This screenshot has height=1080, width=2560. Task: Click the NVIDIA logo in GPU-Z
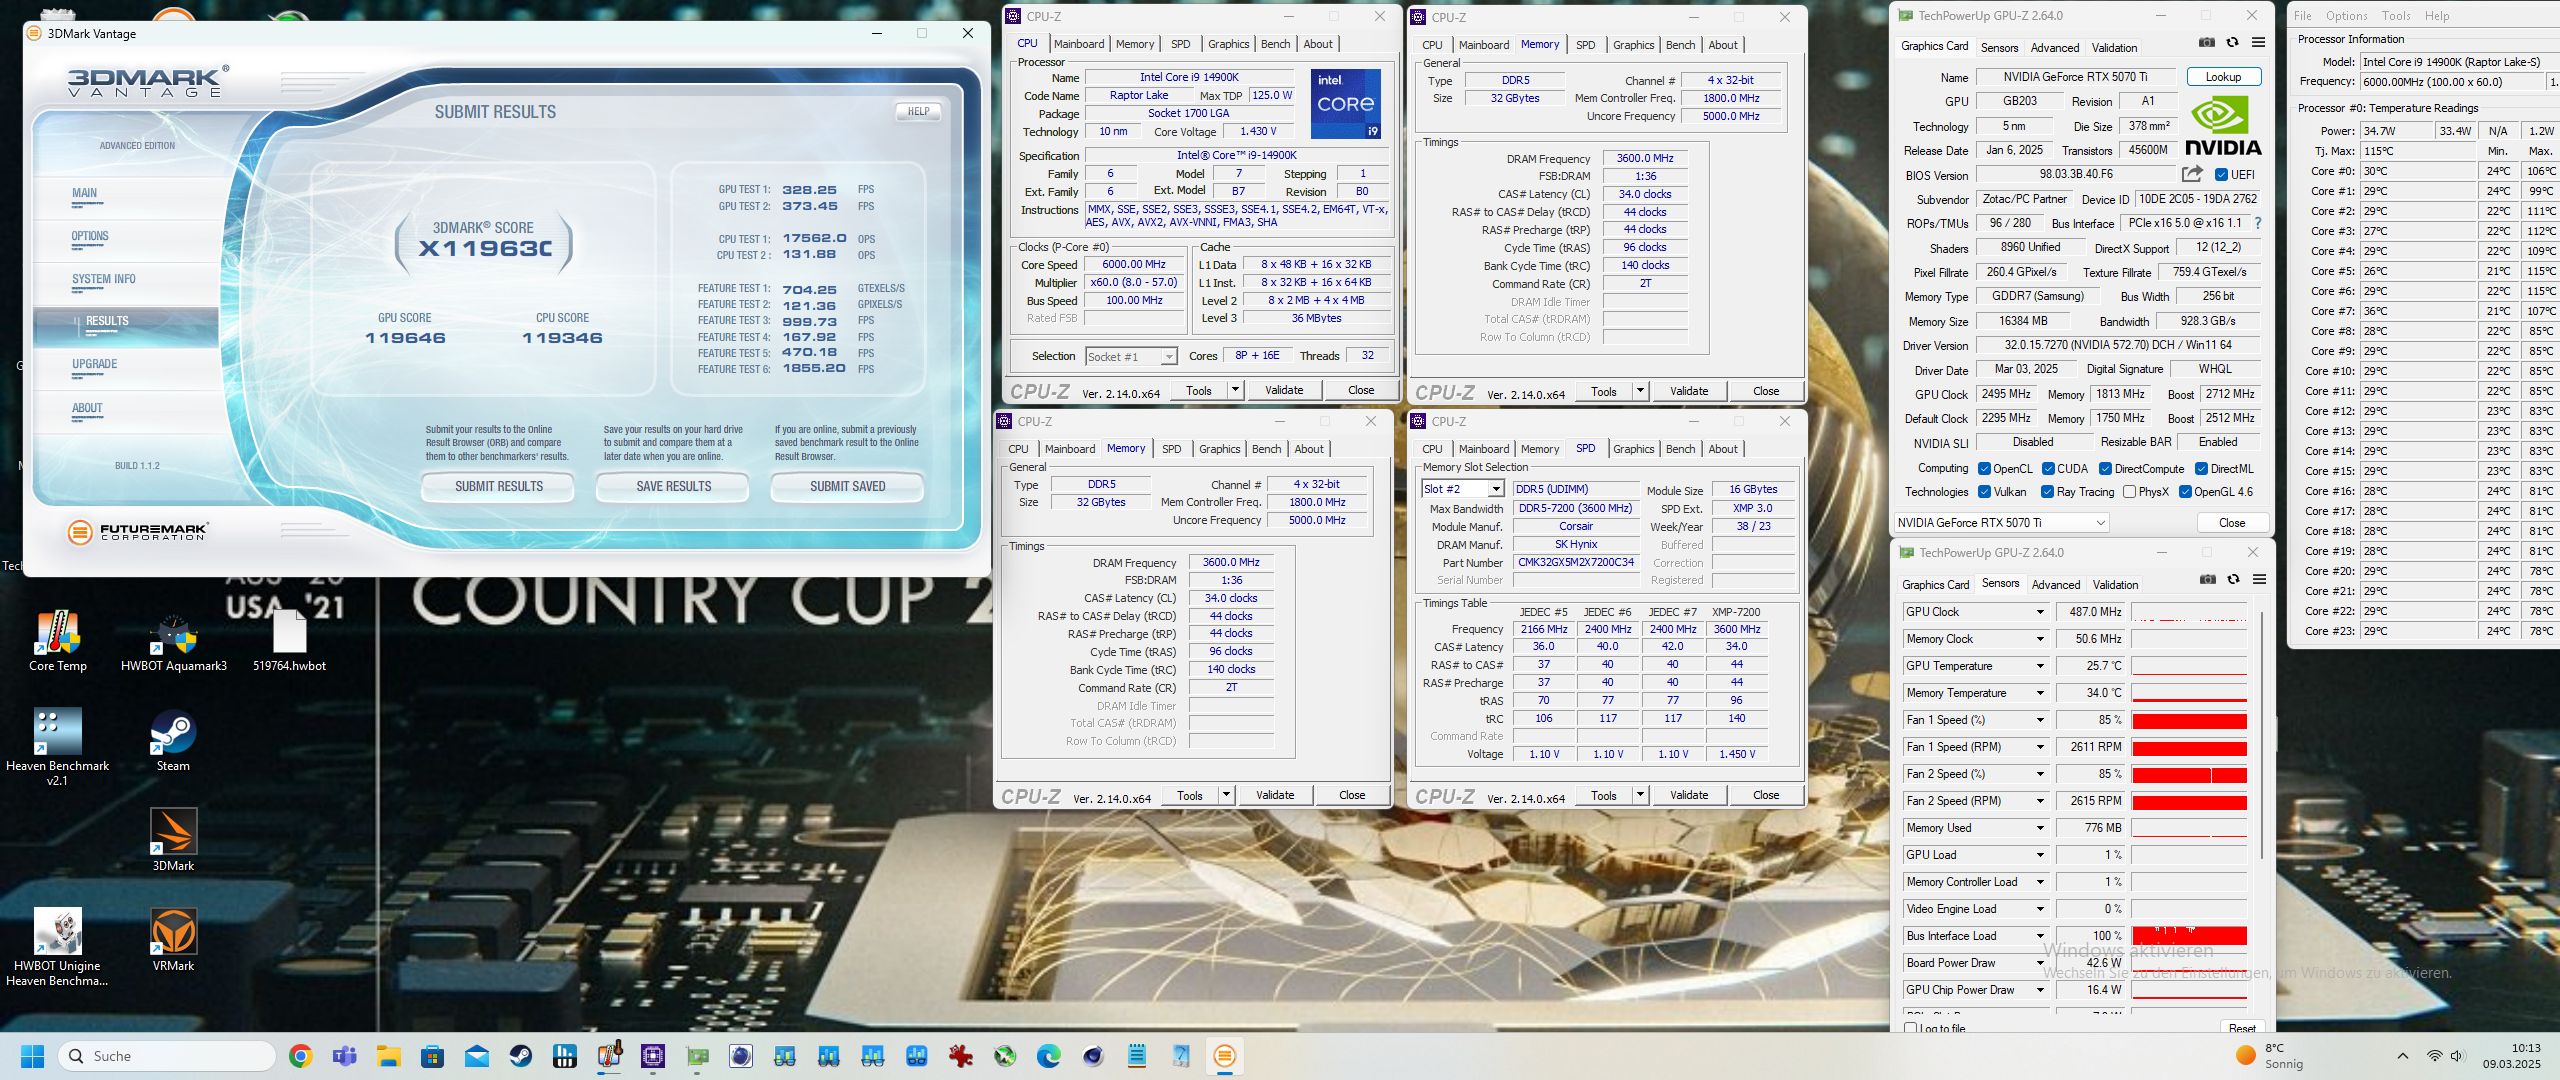point(2223,126)
